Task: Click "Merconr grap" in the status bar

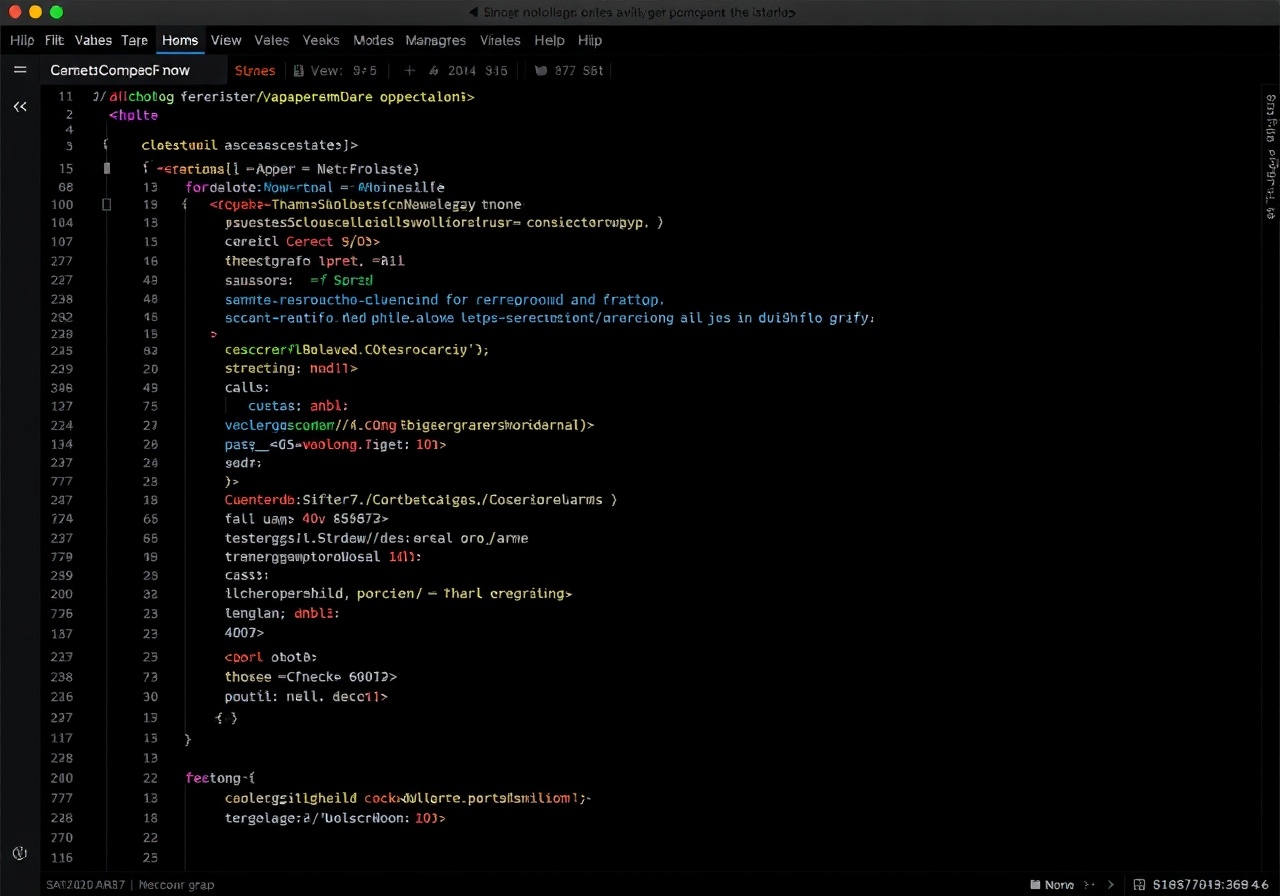Action: [176, 885]
